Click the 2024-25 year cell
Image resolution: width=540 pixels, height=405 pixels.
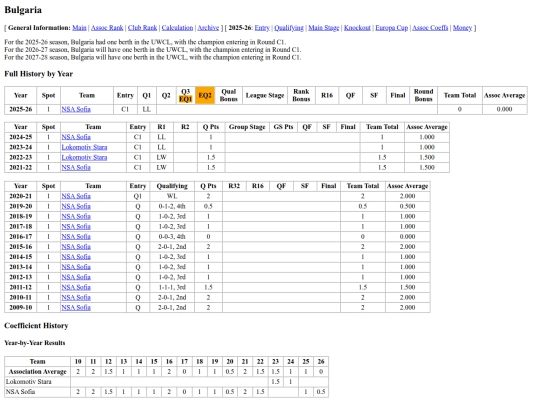pyautogui.click(x=21, y=137)
